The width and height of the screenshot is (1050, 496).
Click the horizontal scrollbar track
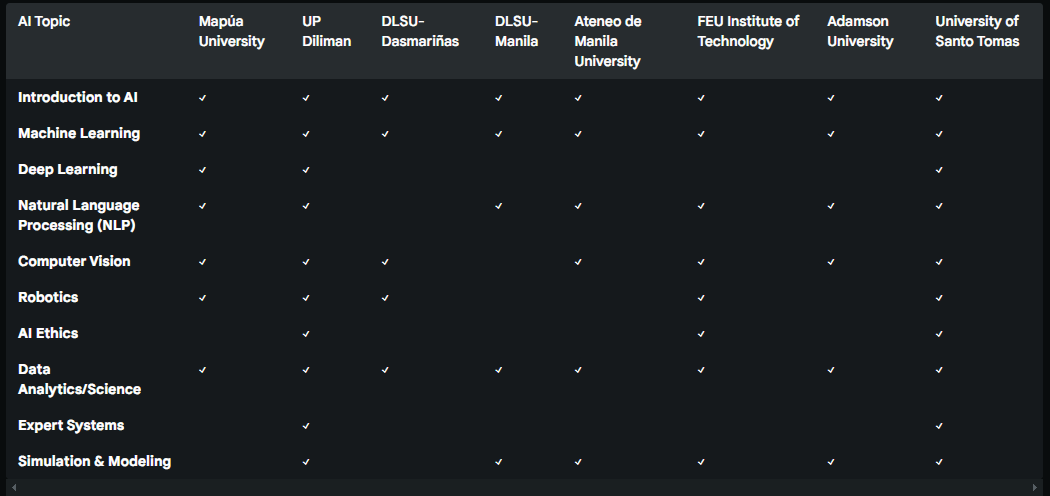pos(524,487)
